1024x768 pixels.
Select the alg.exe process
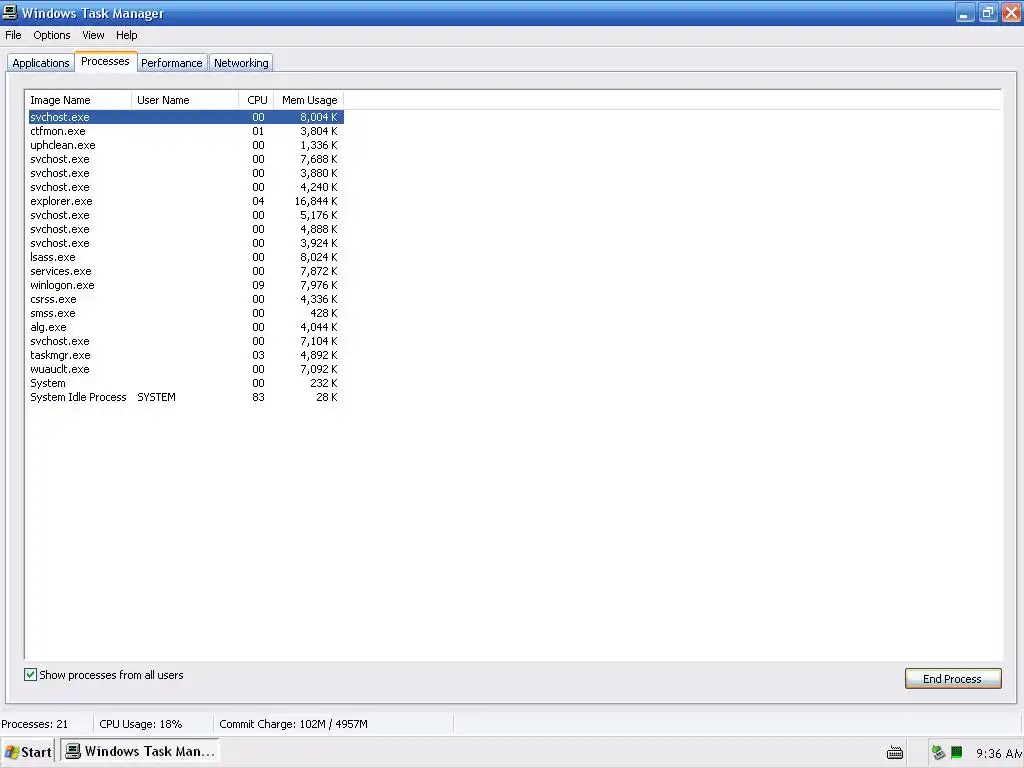coord(185,327)
